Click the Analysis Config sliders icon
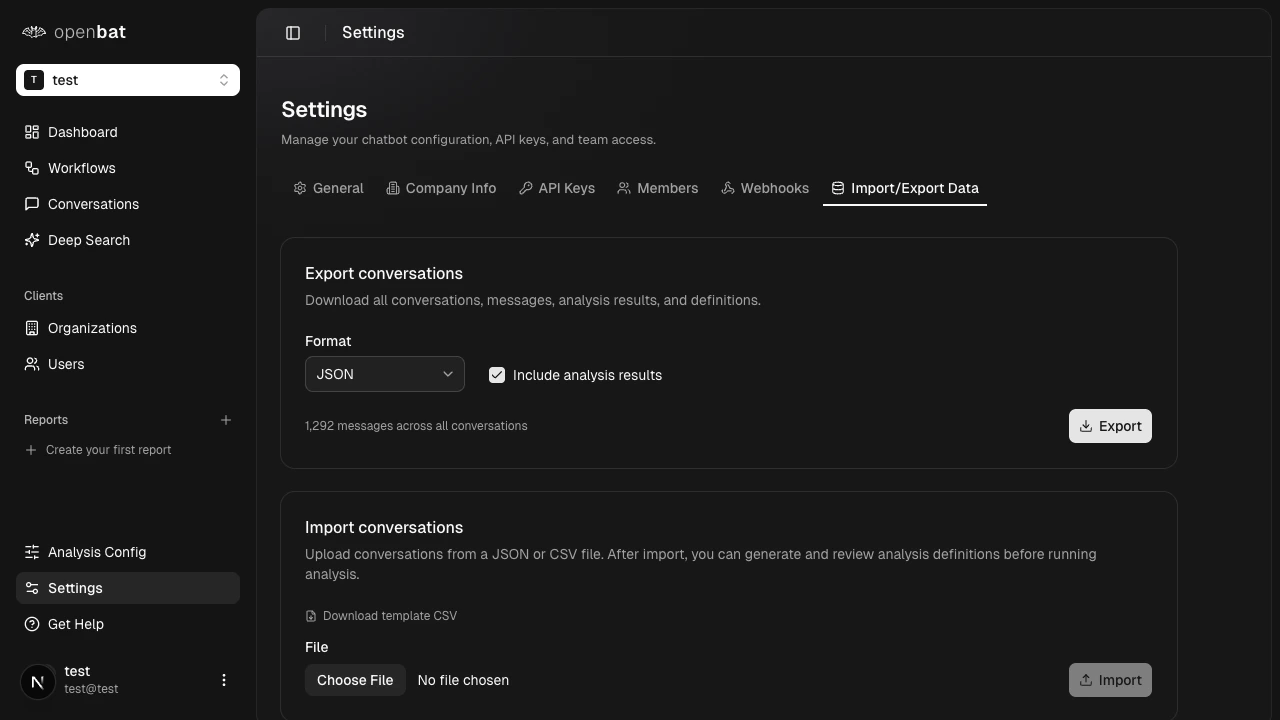The image size is (1280, 720). coord(31,552)
